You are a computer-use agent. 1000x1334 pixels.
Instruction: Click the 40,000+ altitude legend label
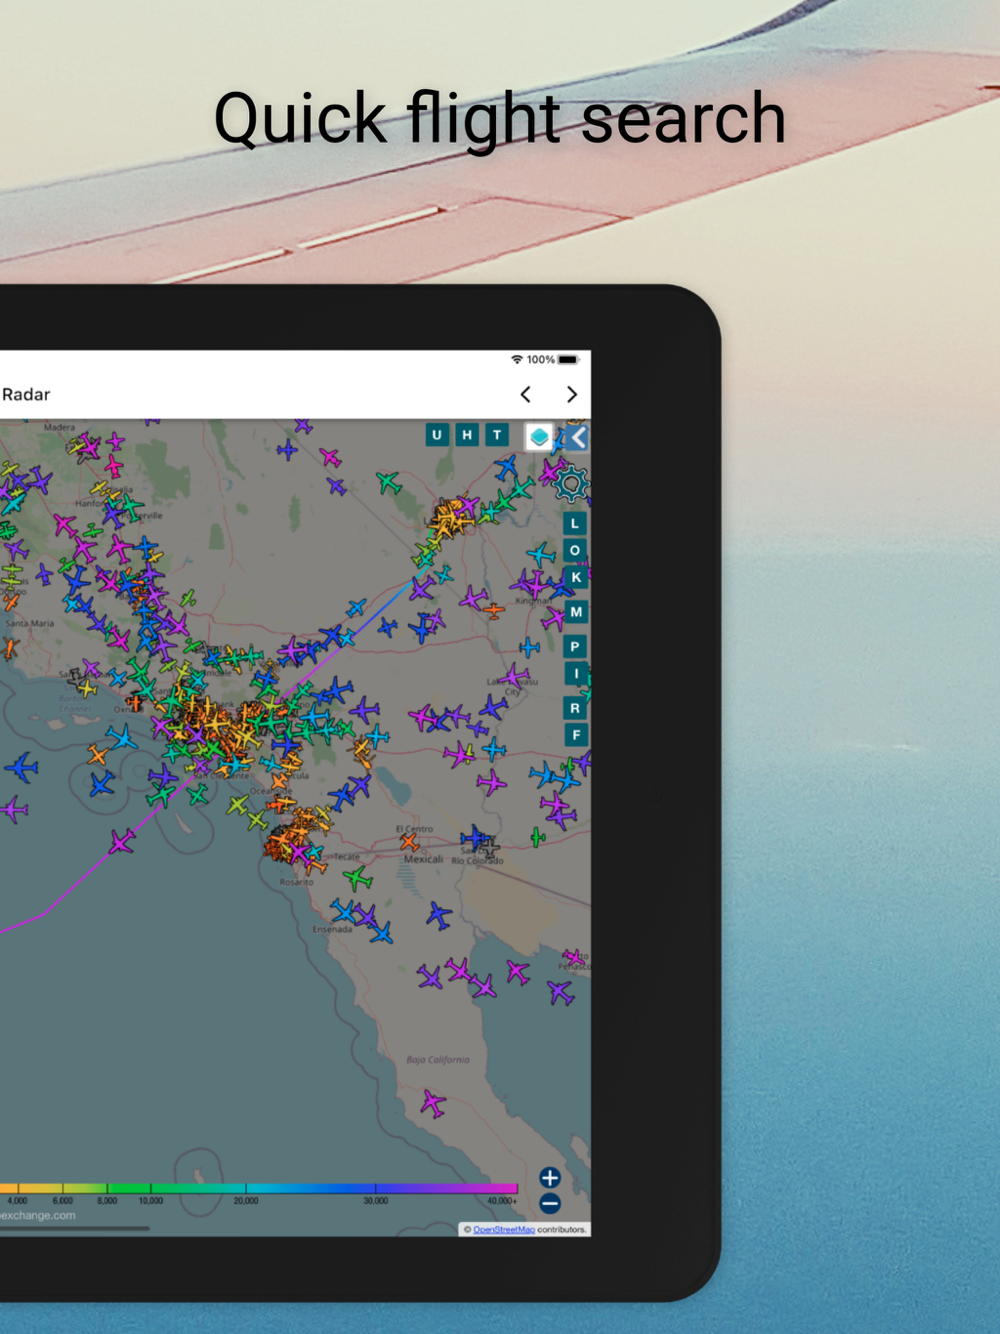[502, 1200]
